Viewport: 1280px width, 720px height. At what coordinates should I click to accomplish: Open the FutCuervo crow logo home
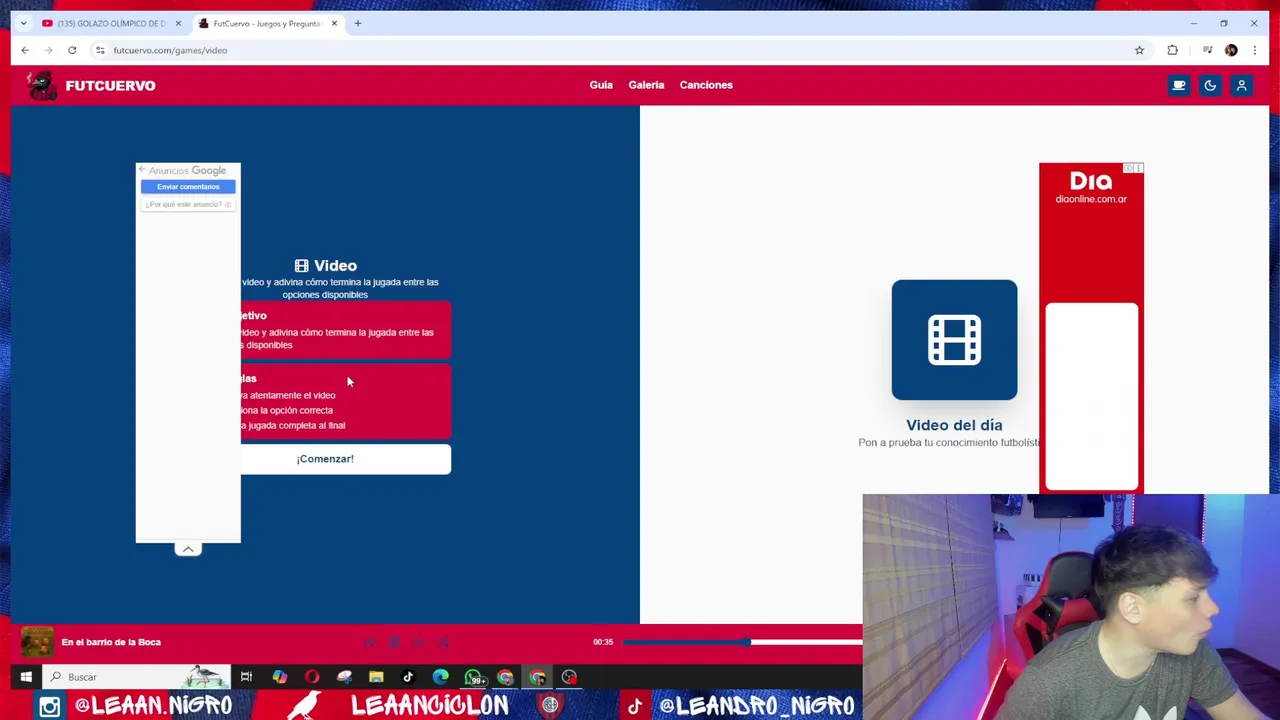[x=42, y=86]
